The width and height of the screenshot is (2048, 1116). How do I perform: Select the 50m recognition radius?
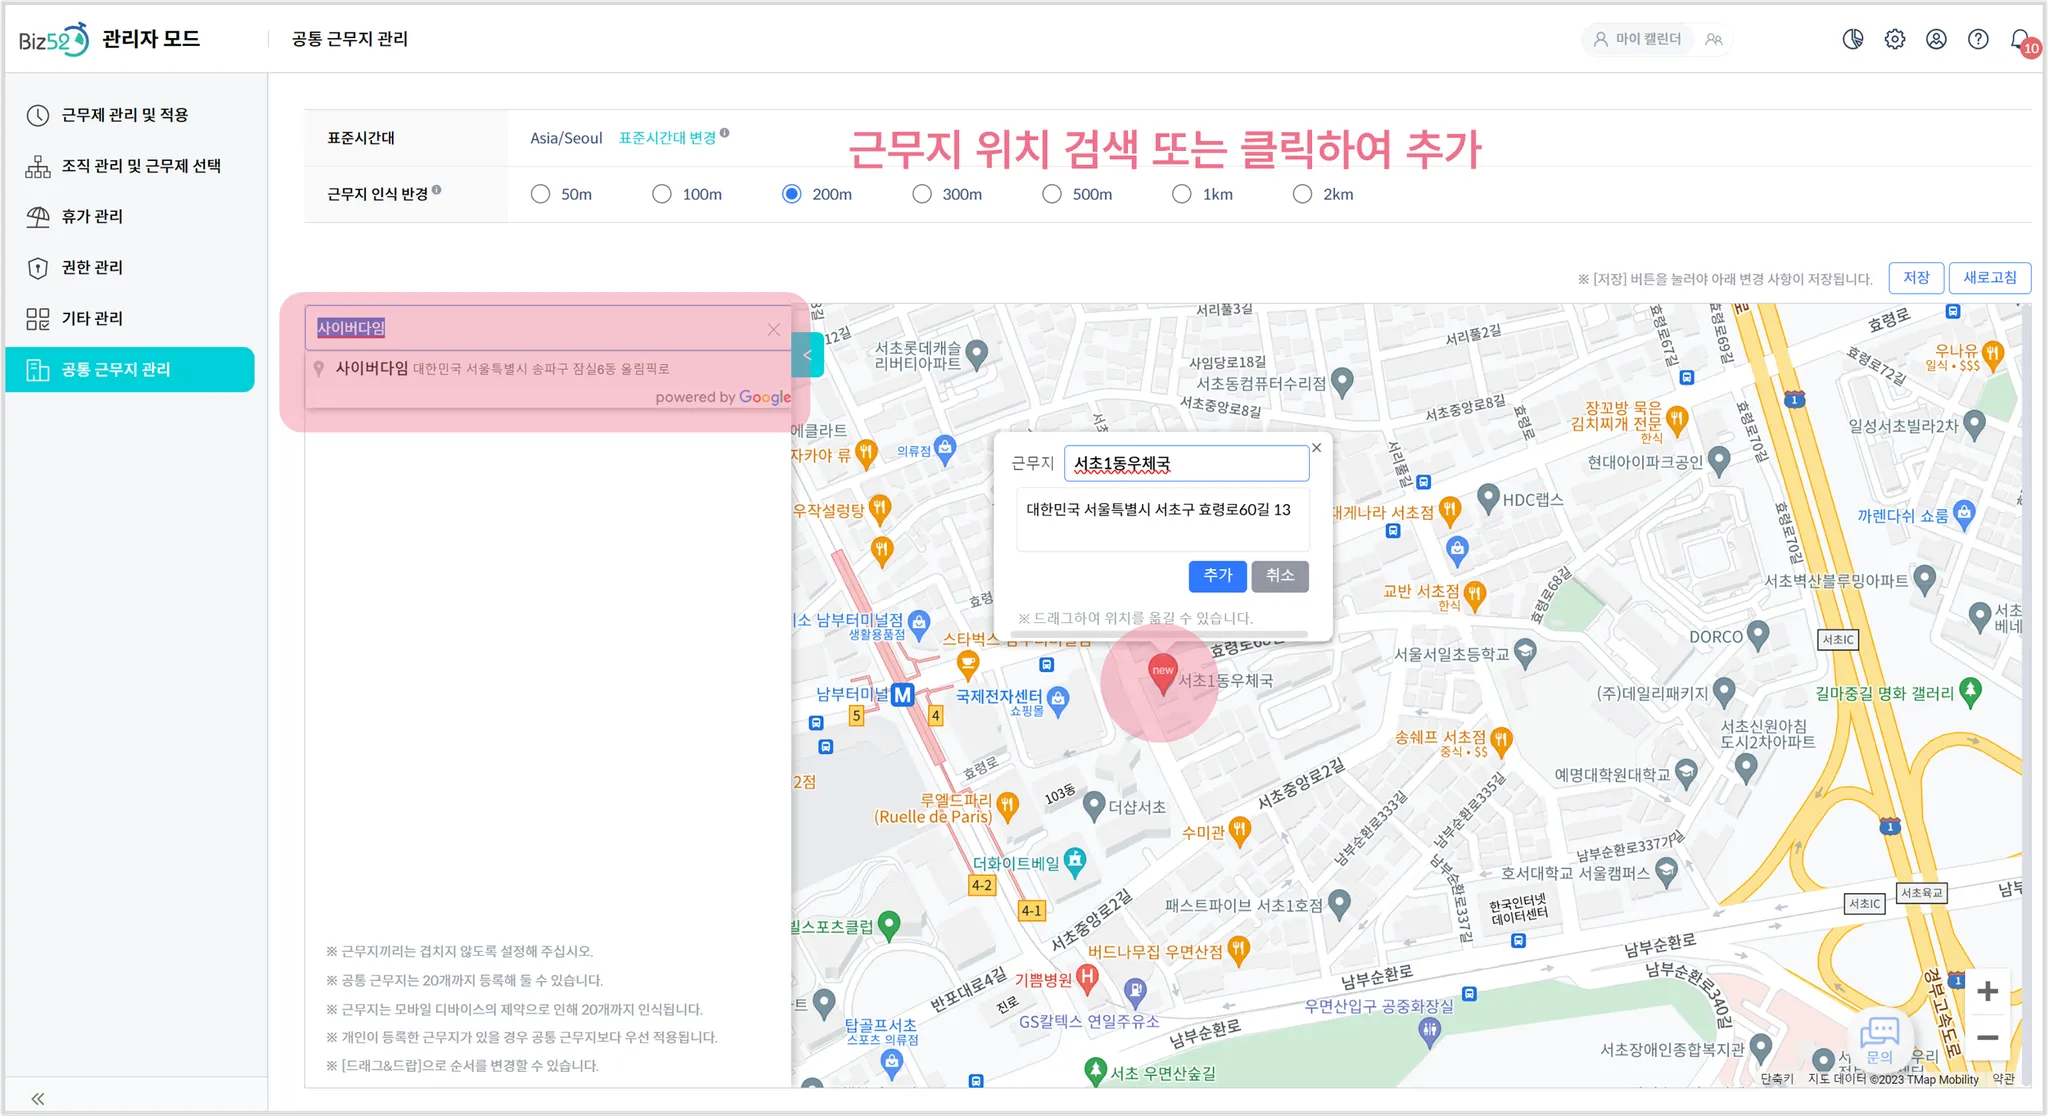[x=541, y=194]
